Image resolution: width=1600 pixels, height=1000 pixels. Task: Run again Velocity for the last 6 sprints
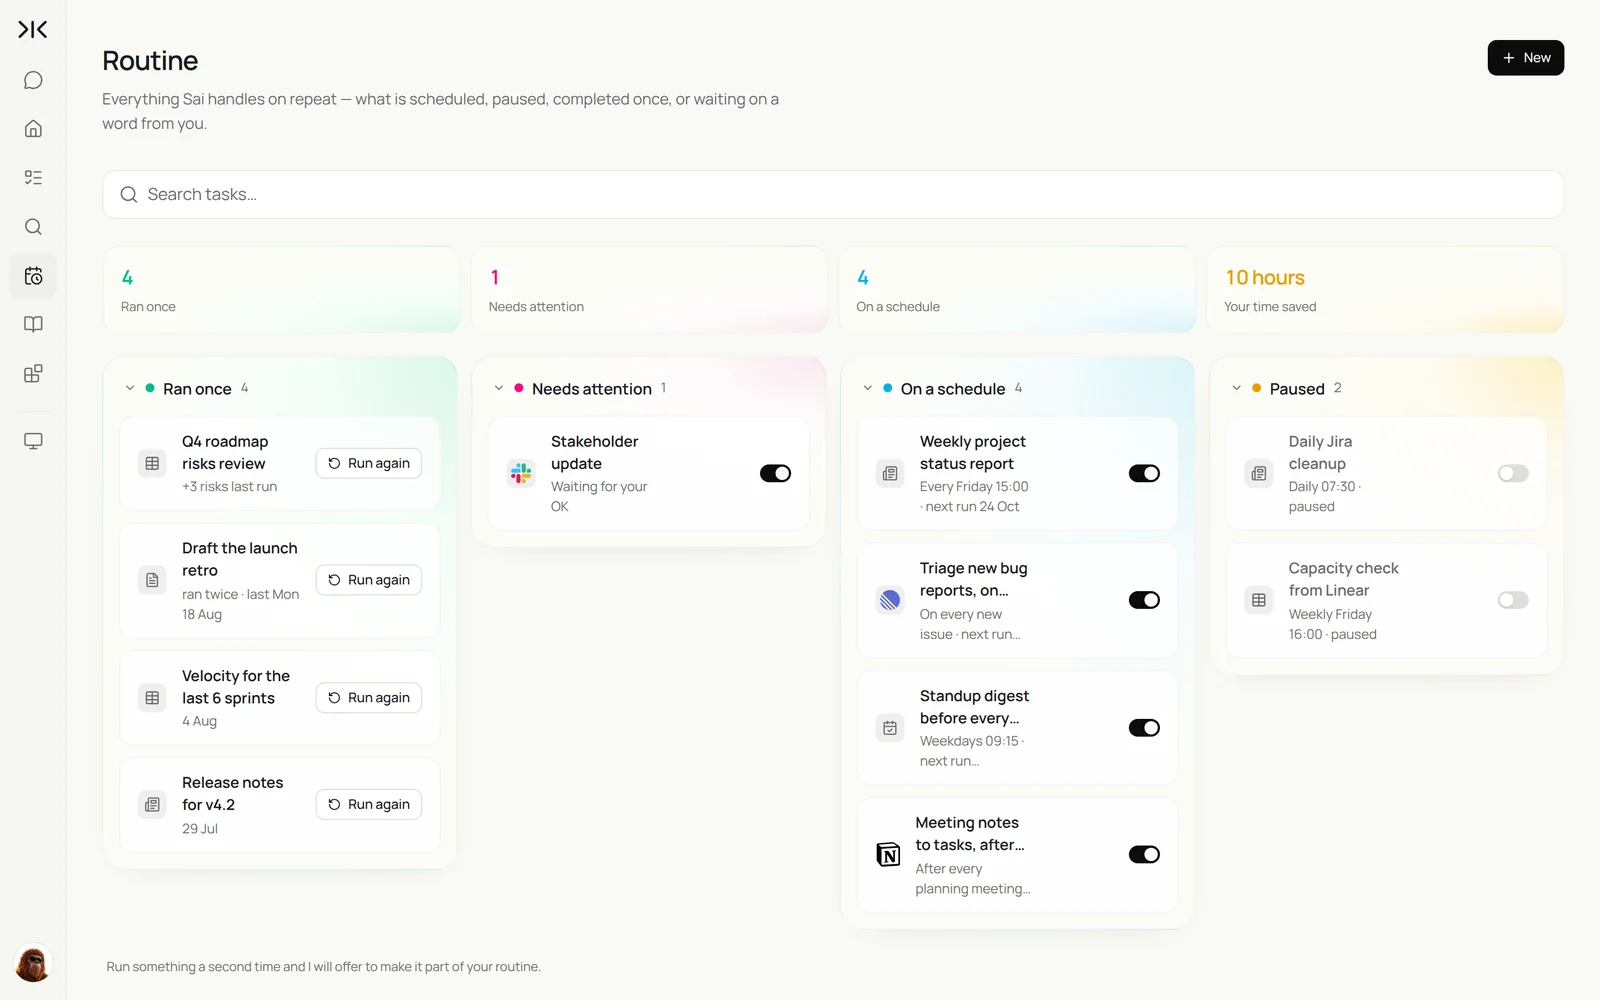369,698
